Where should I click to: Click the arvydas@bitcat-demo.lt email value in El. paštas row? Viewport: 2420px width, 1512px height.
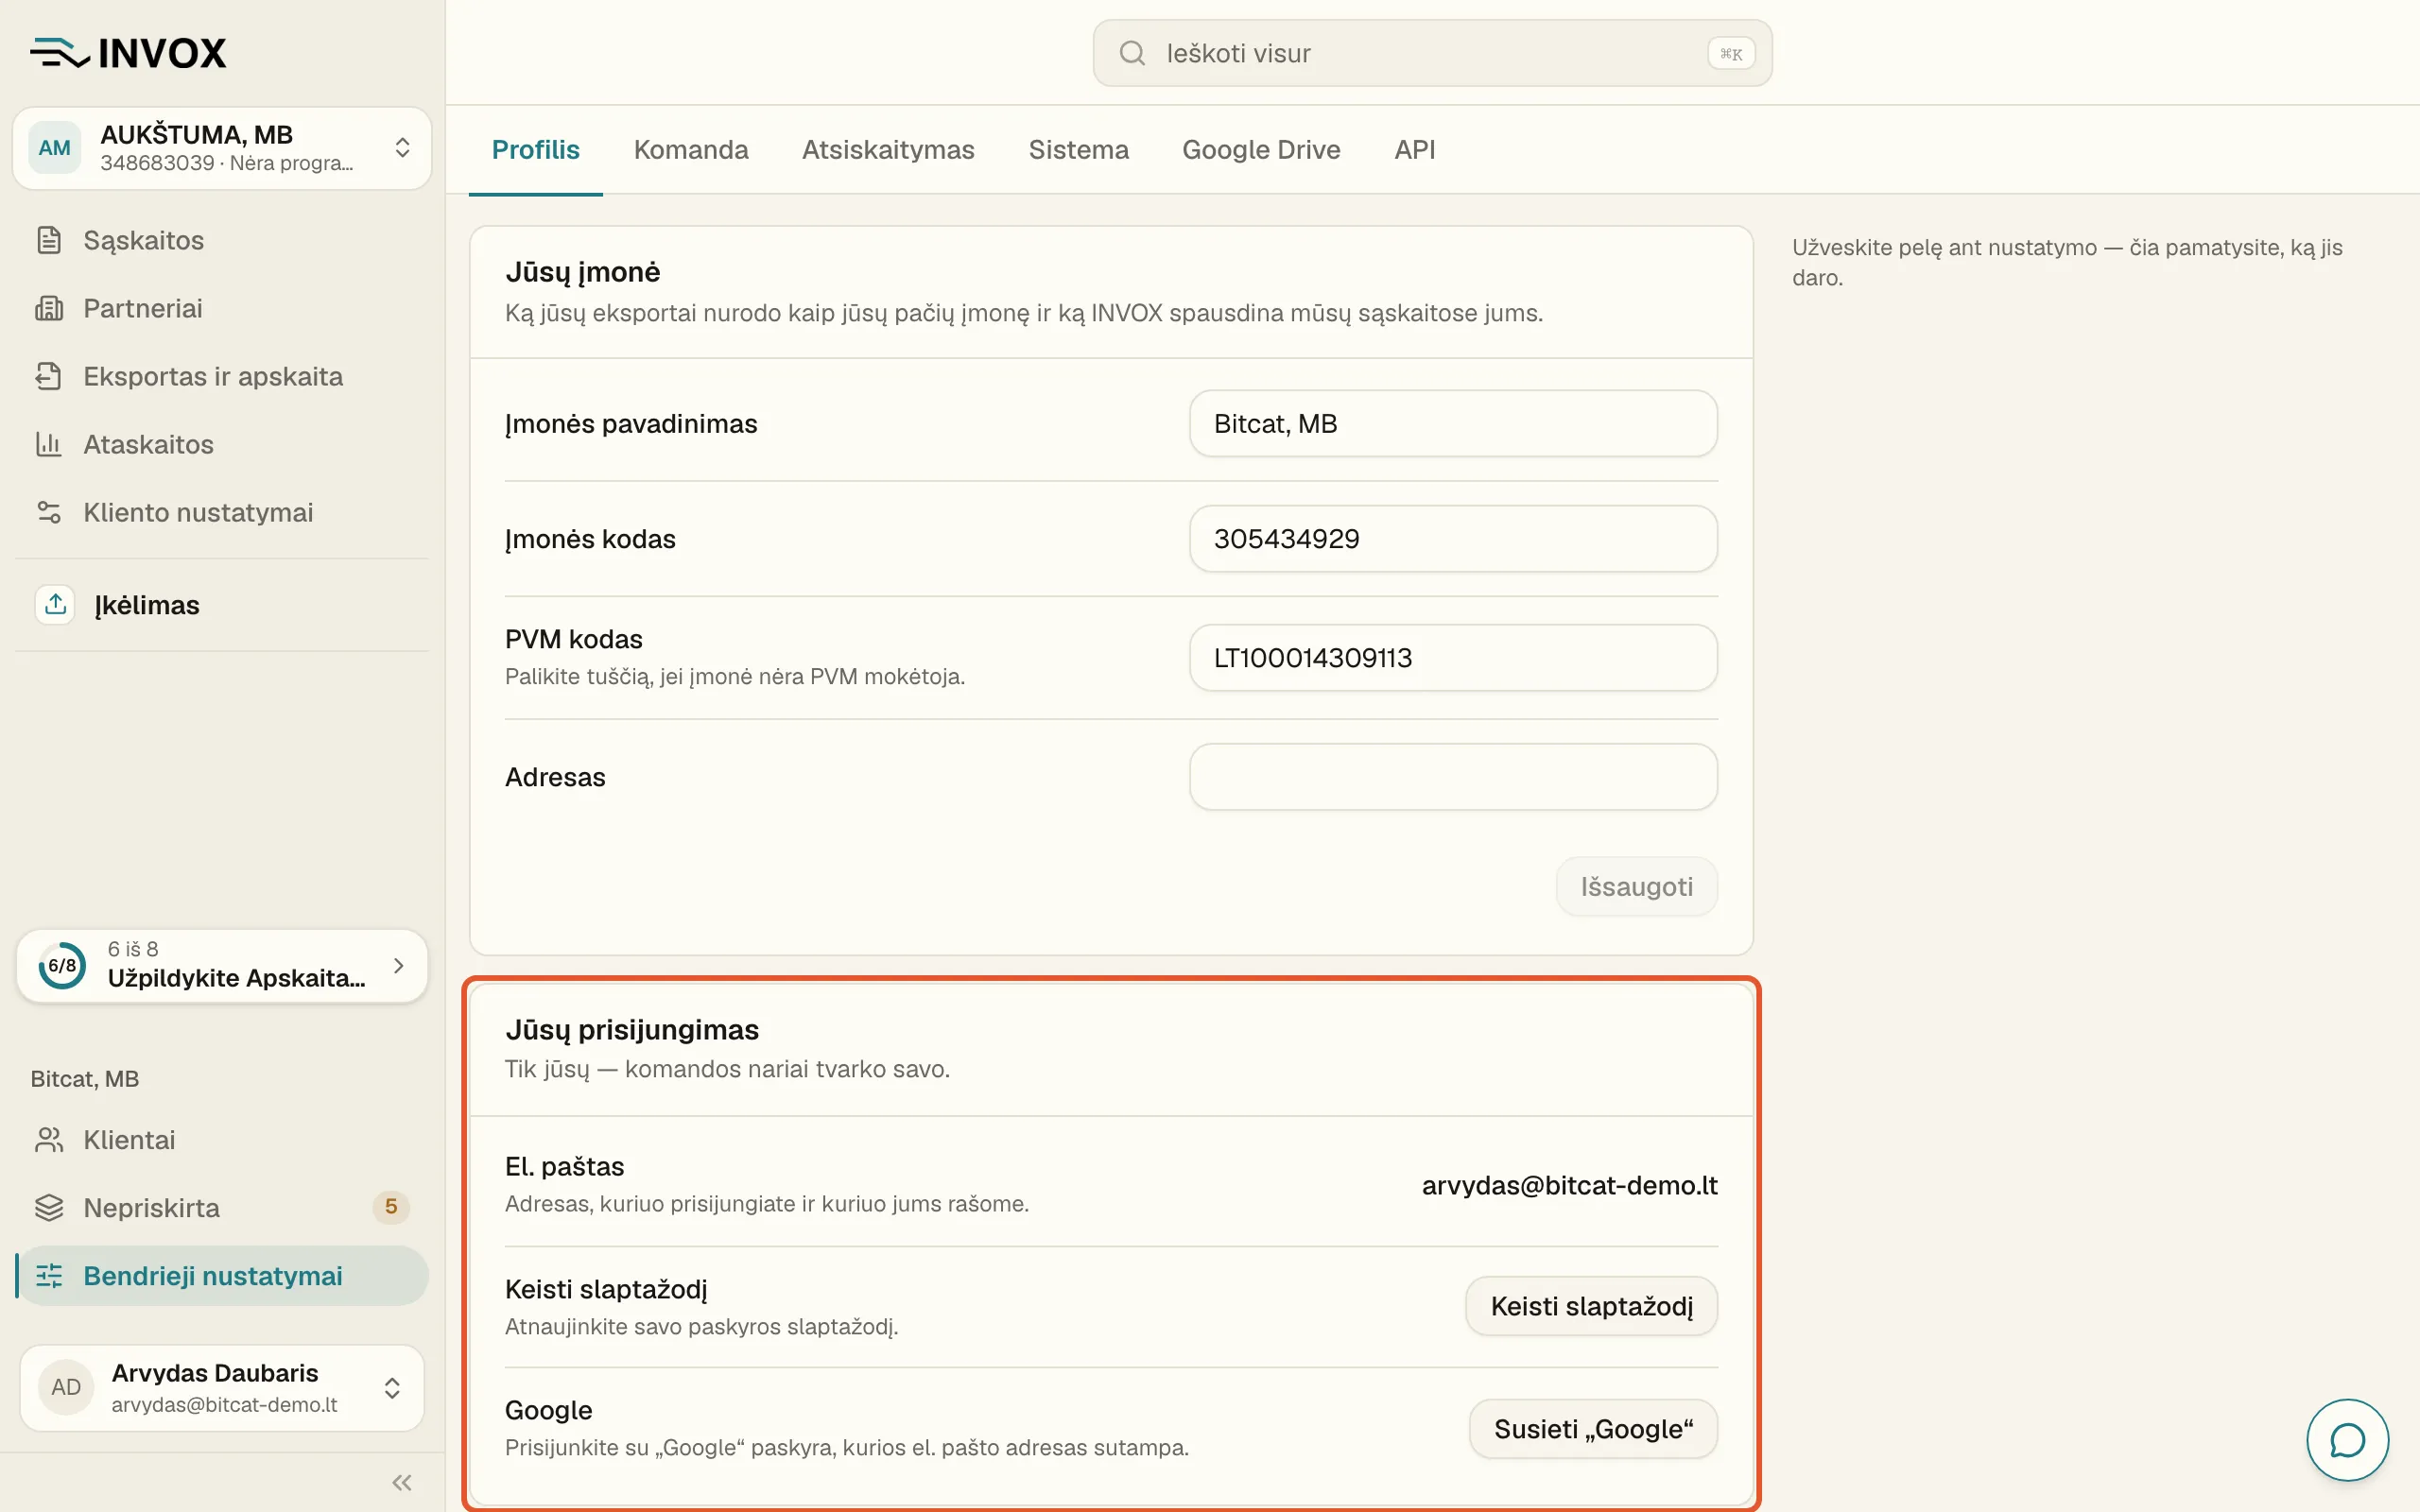(1569, 1185)
